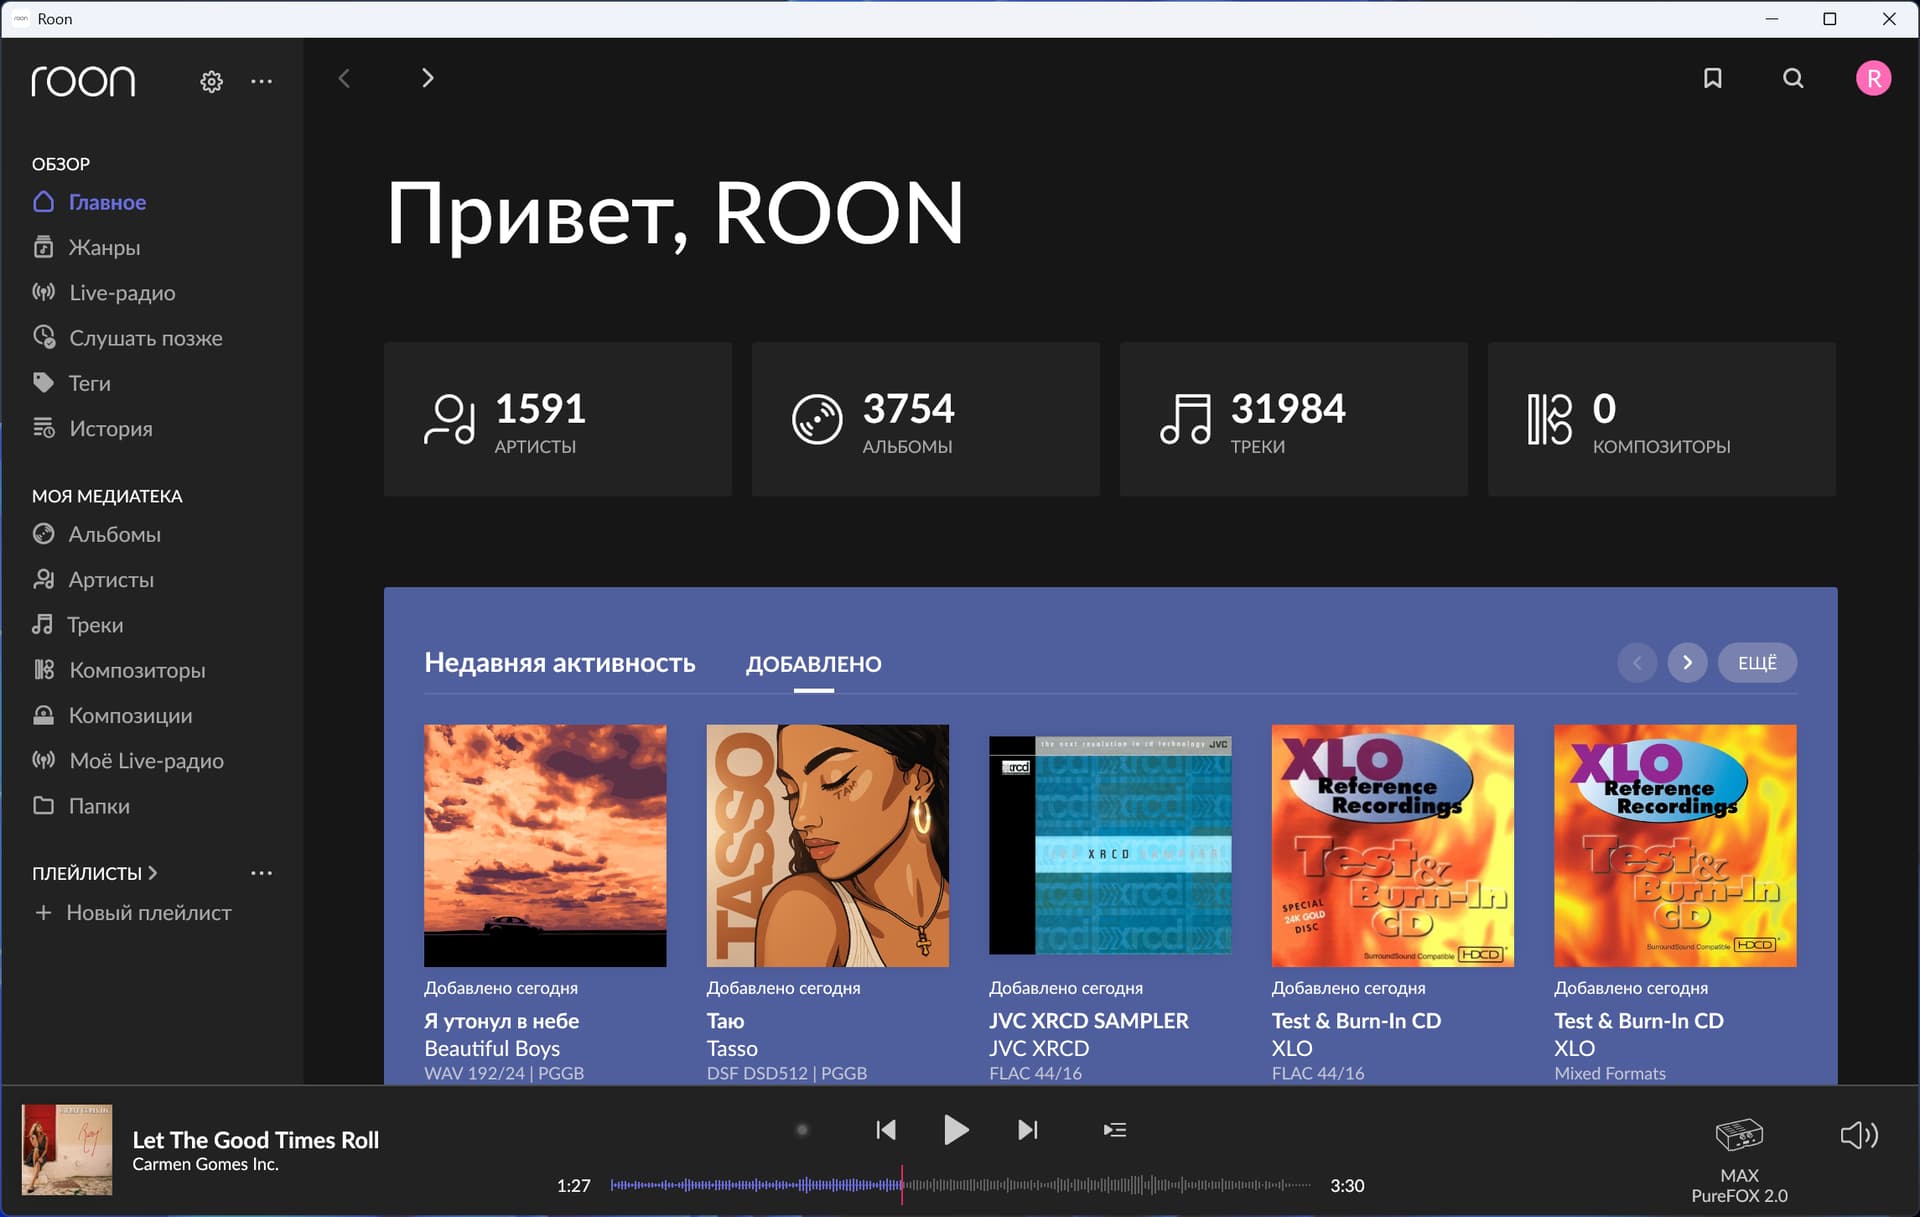
Task: Click the volume speaker icon
Action: click(1859, 1134)
